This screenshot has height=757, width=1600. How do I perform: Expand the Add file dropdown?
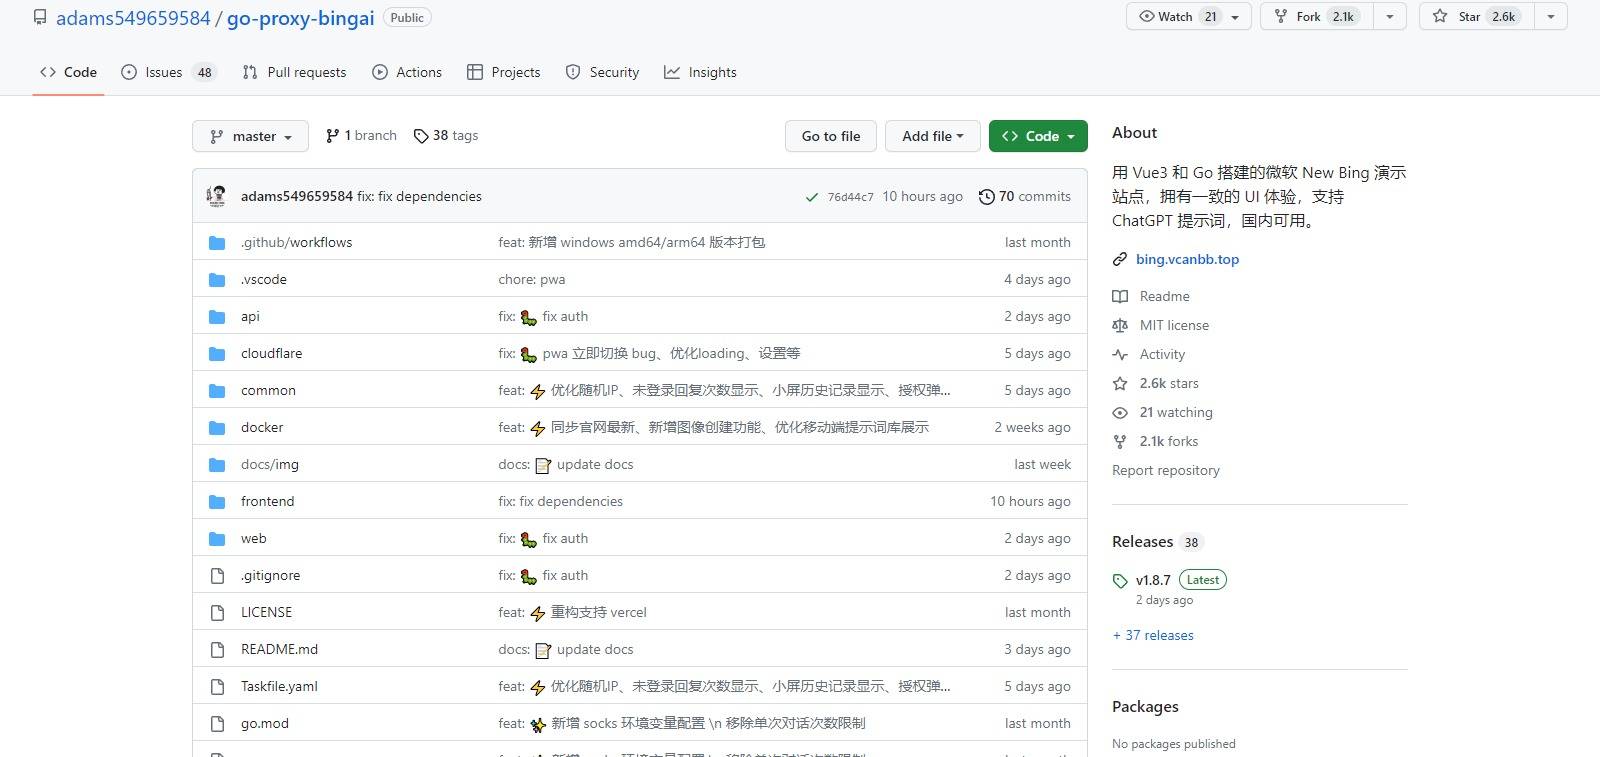tap(932, 136)
